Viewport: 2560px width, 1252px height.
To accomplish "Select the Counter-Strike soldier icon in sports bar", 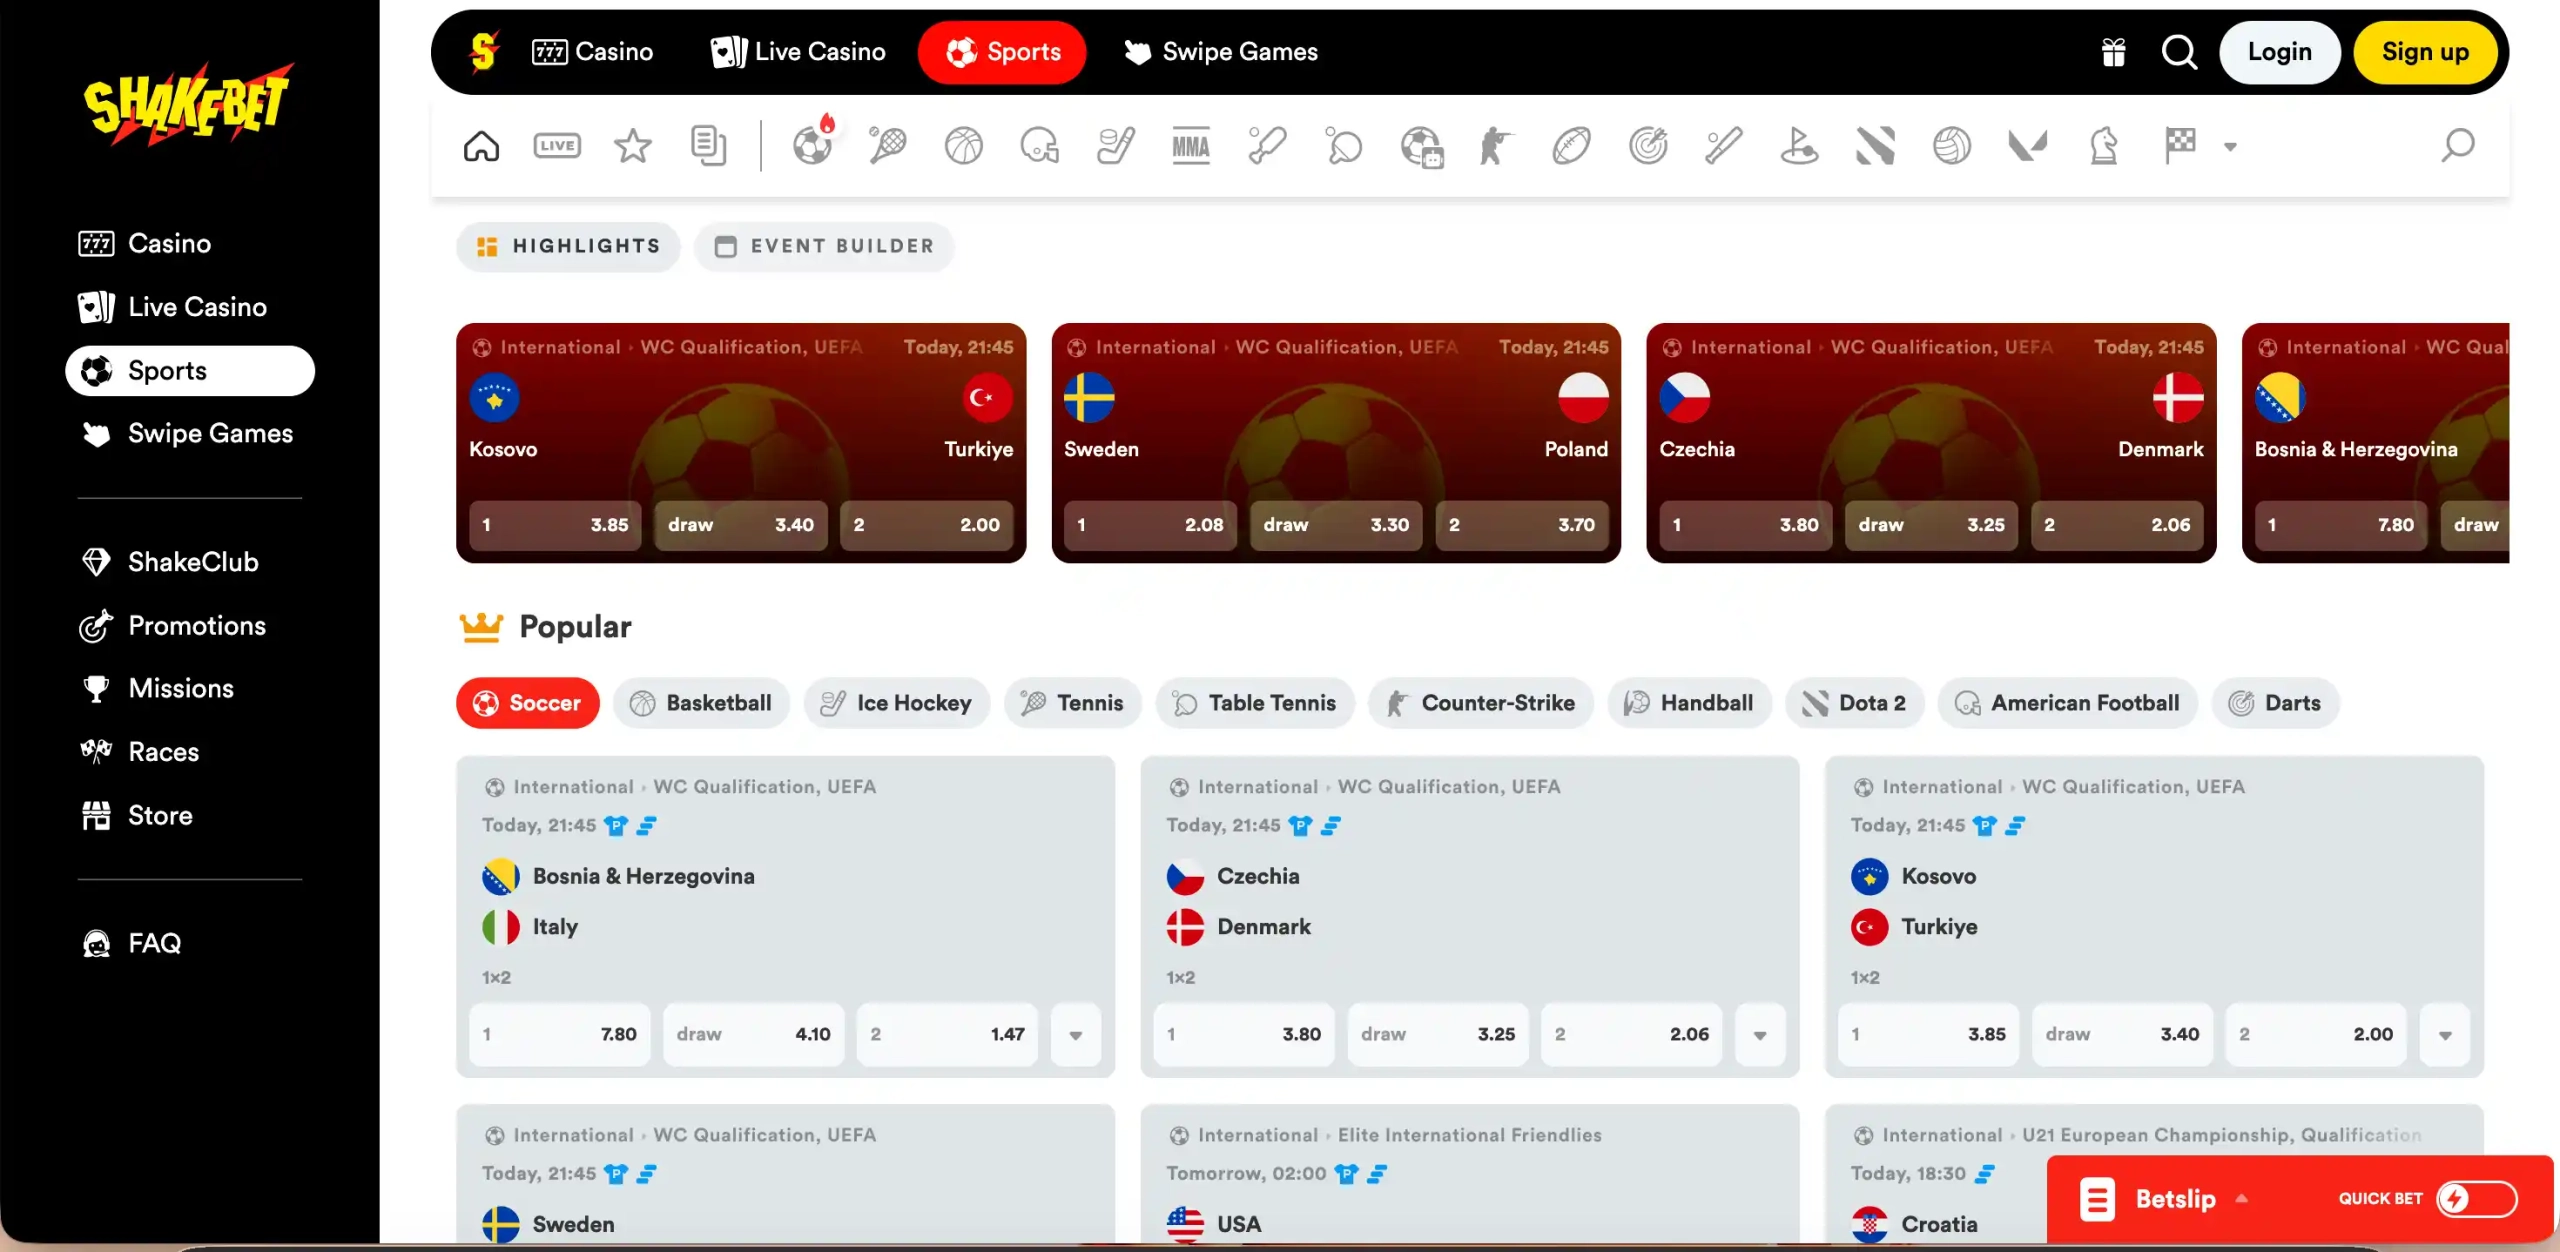I will point(1496,146).
